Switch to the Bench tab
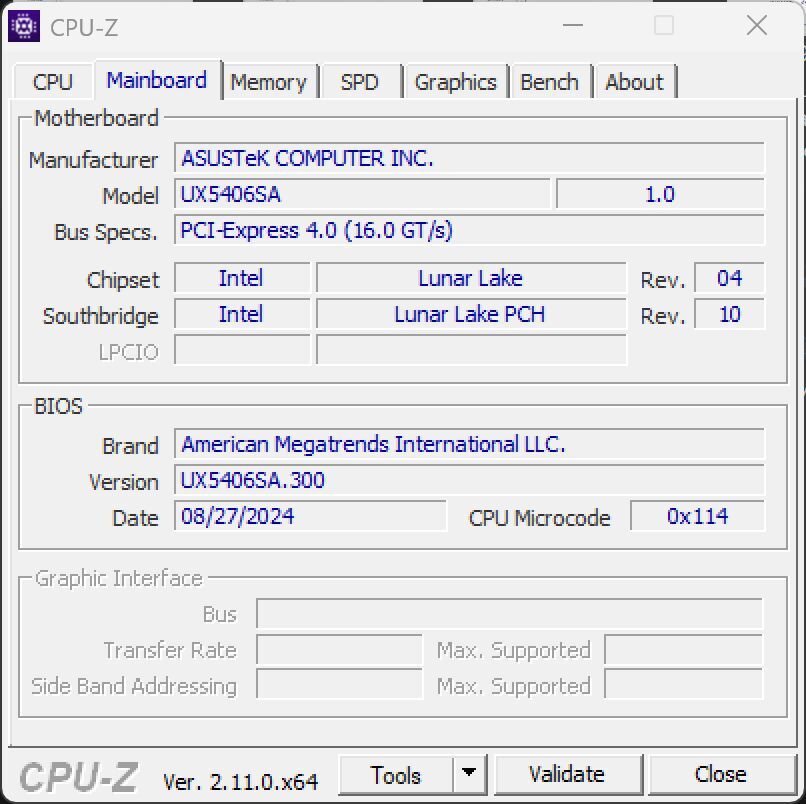The width and height of the screenshot is (806, 804). (x=549, y=81)
